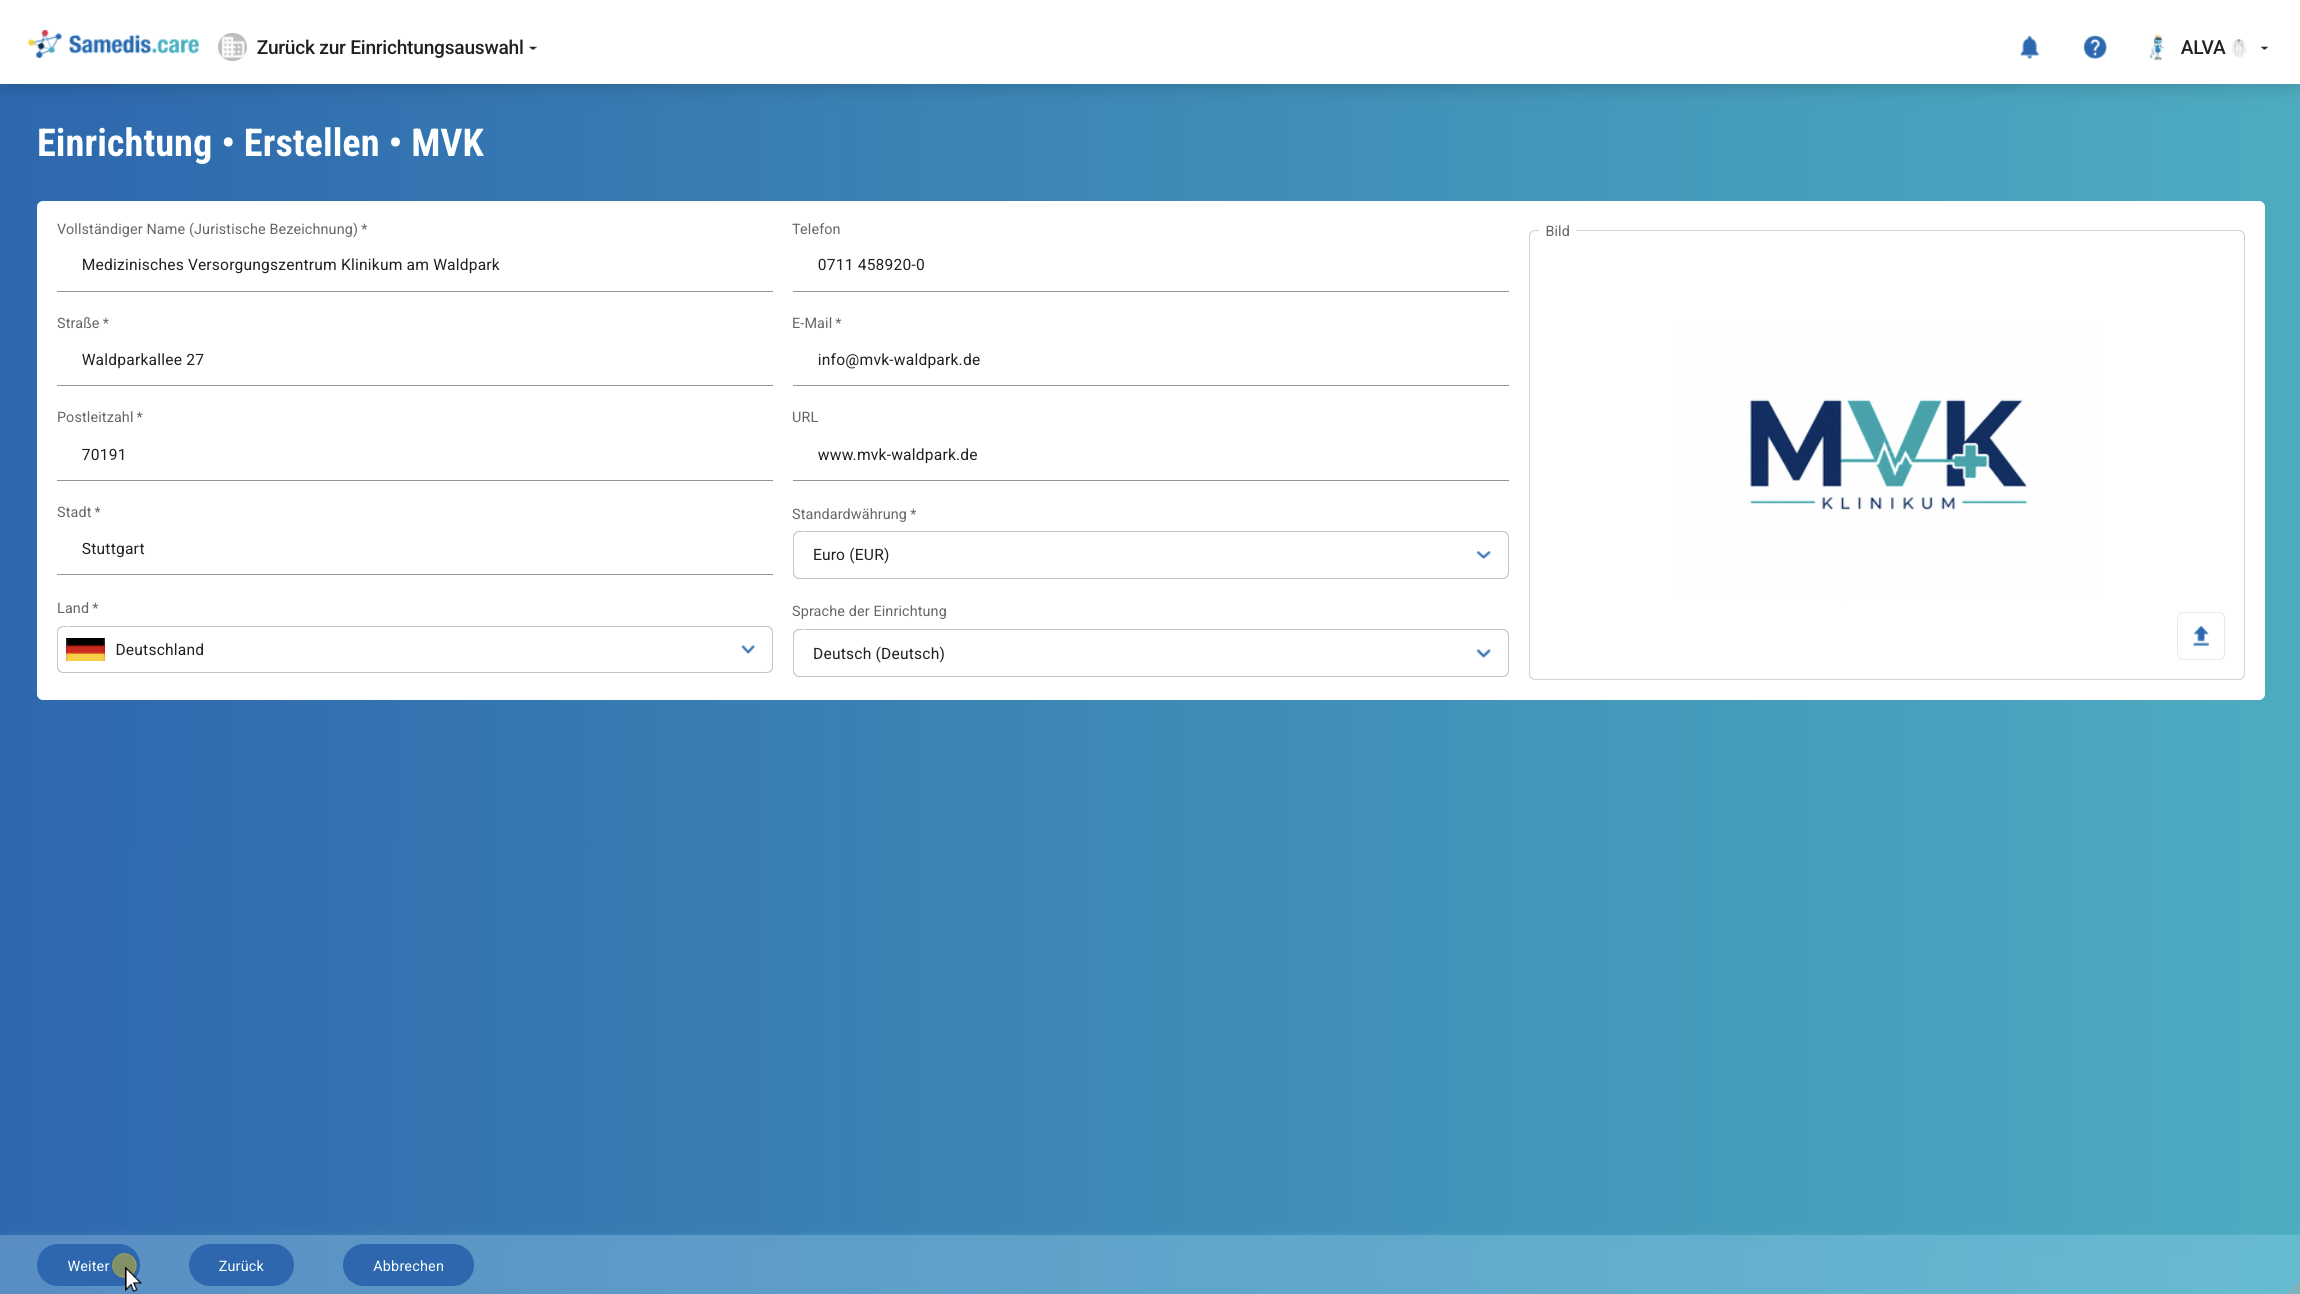Focus the Straße field

tap(414, 360)
